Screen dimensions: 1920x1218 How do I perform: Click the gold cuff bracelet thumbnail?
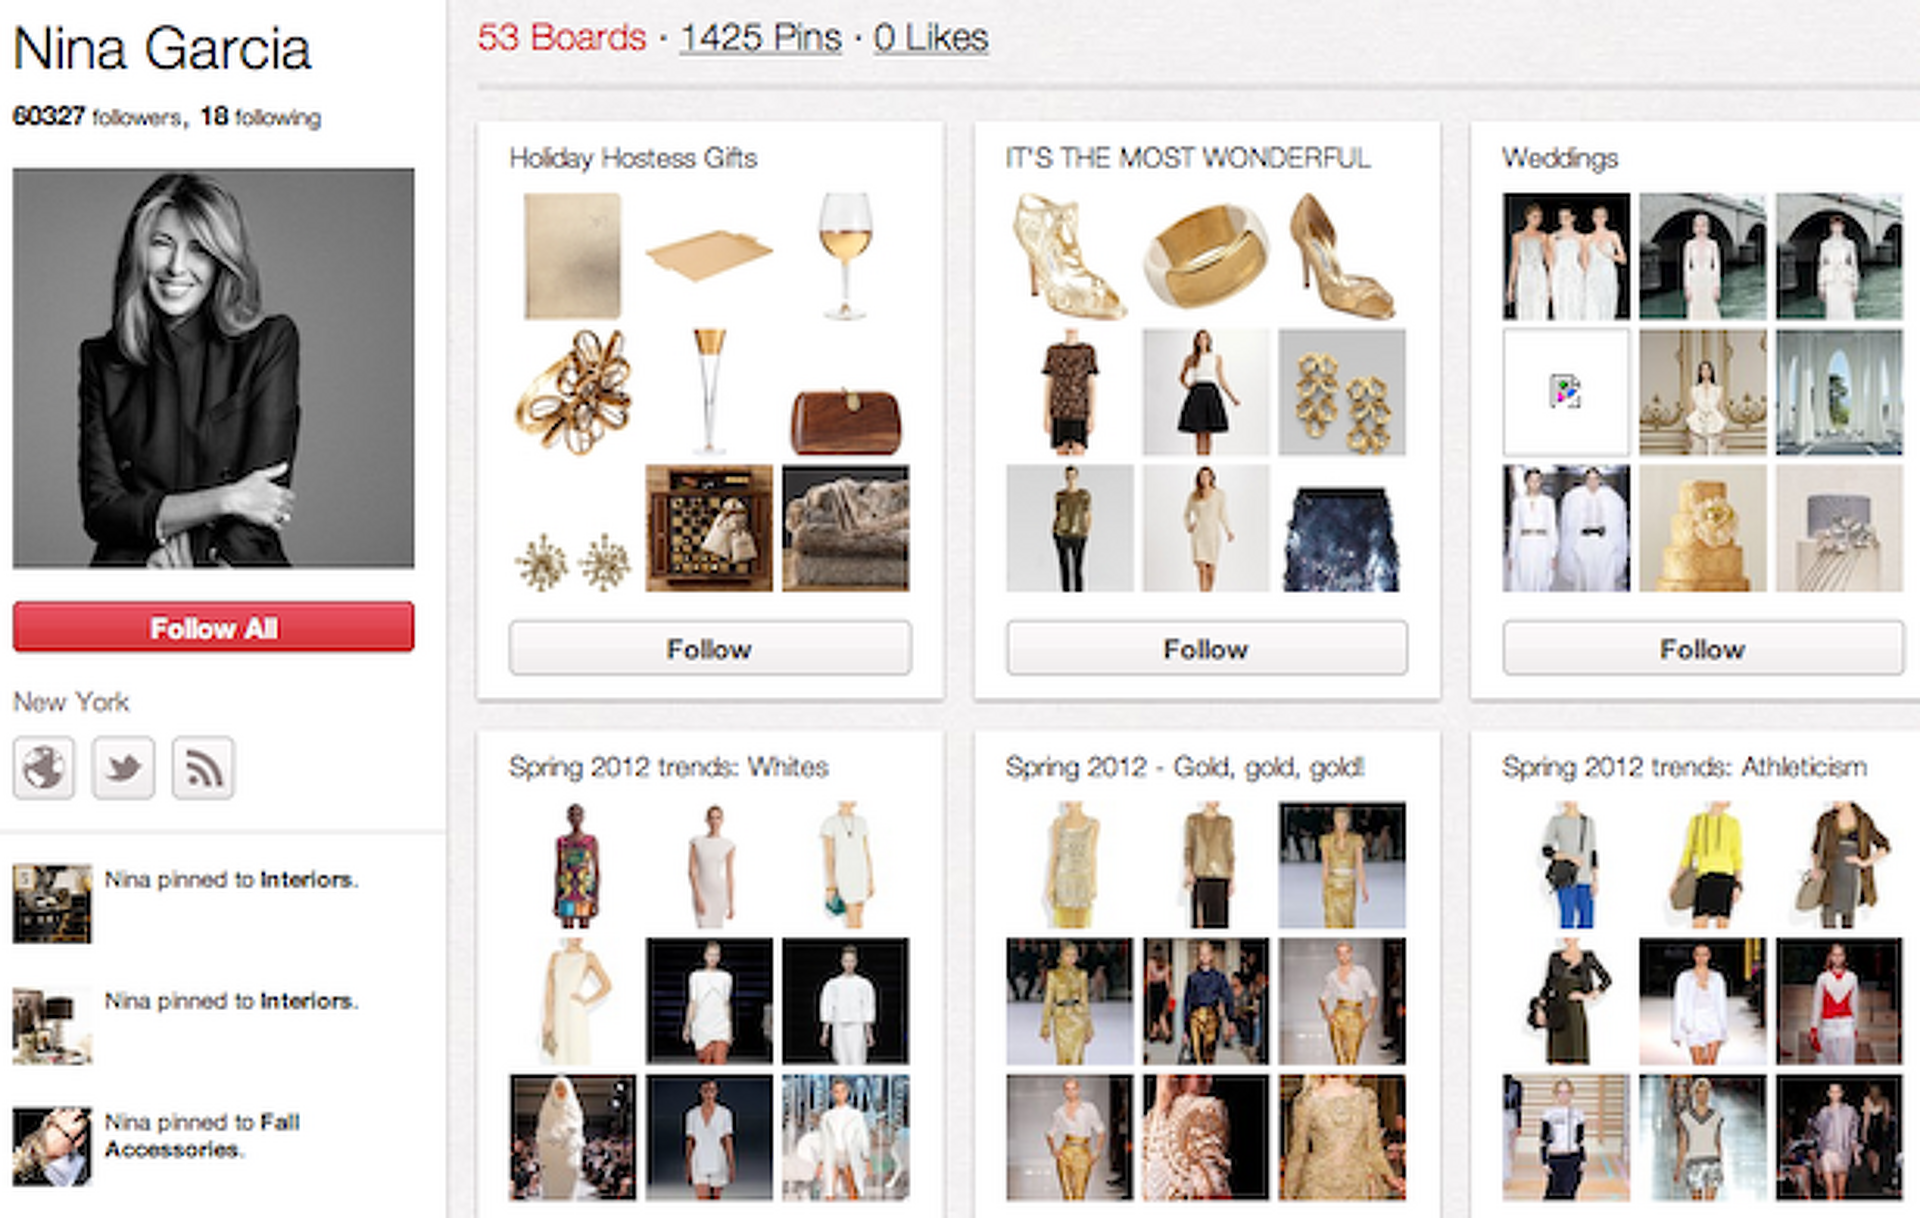coord(1206,256)
